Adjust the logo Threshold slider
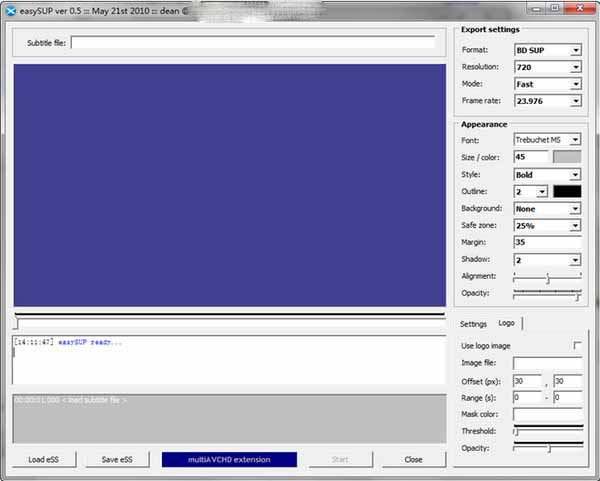600x481 pixels. pos(548,430)
